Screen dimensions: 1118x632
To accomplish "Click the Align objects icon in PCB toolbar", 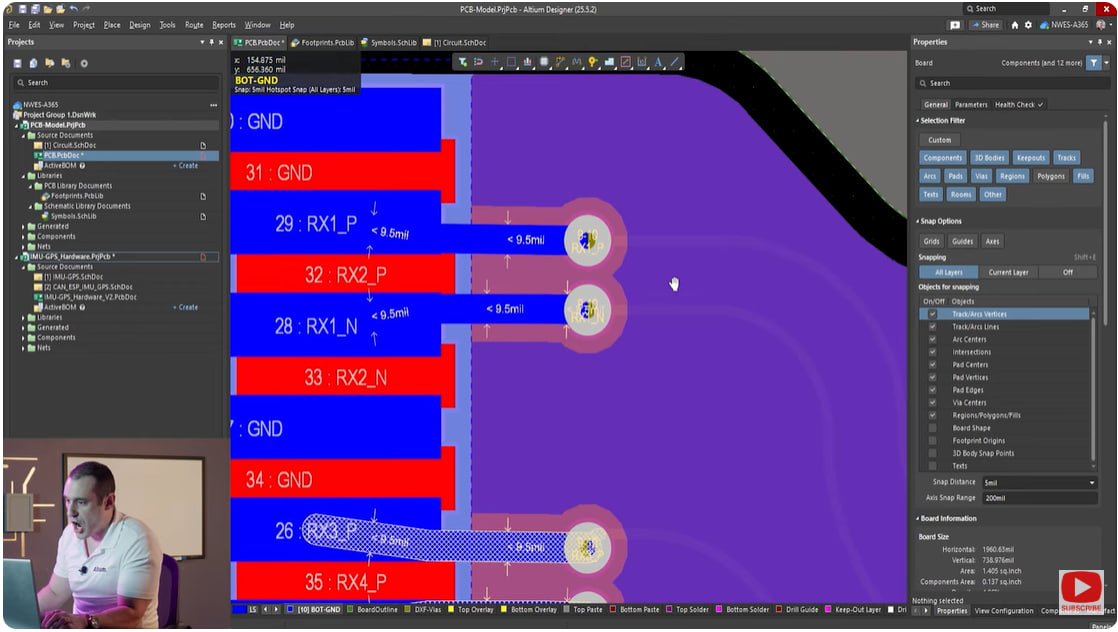I will click(x=528, y=63).
